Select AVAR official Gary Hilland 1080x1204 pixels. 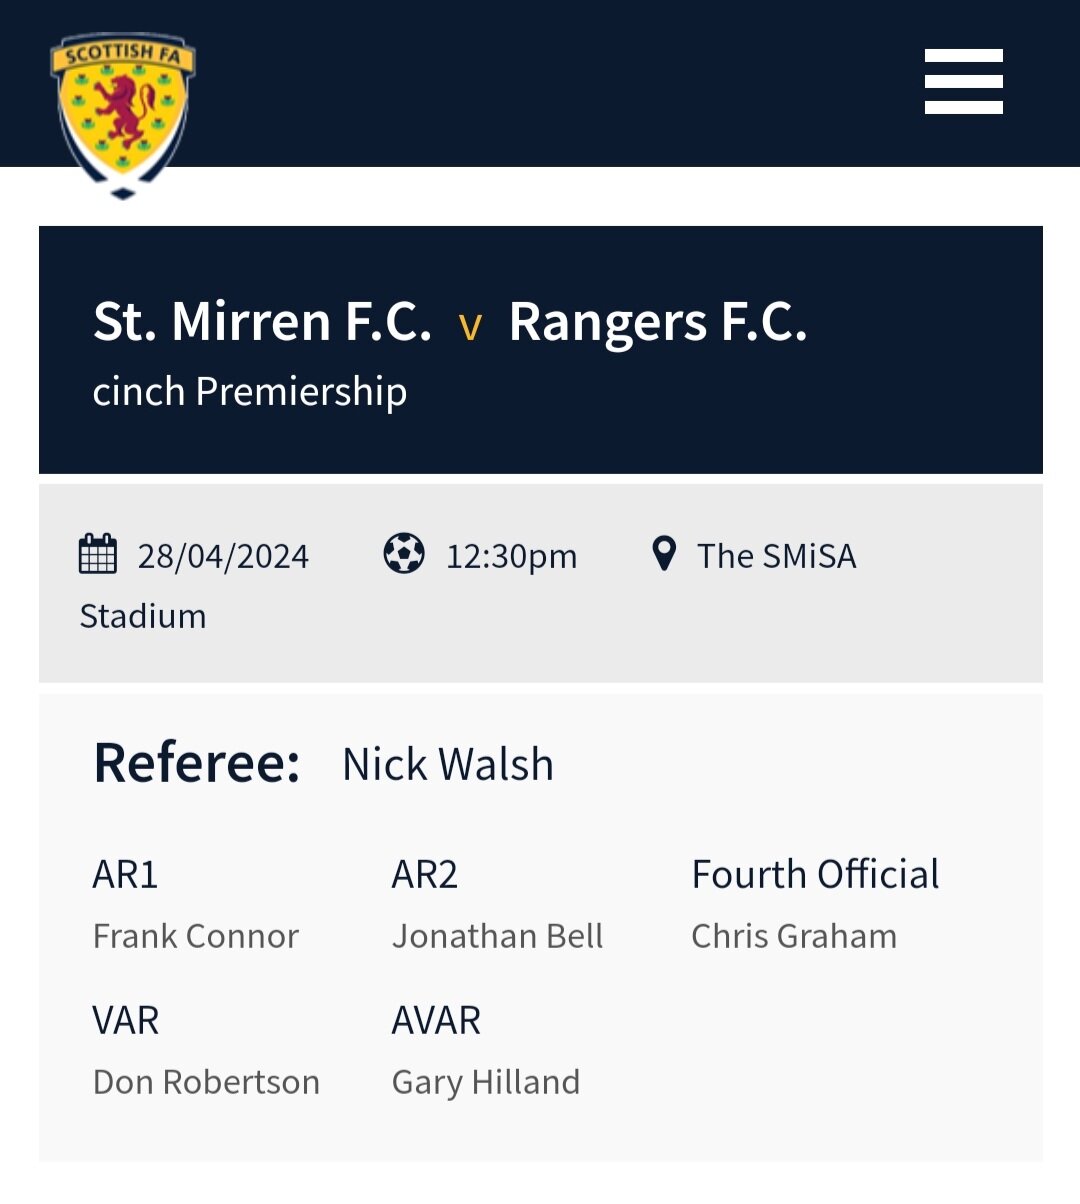tap(486, 1083)
